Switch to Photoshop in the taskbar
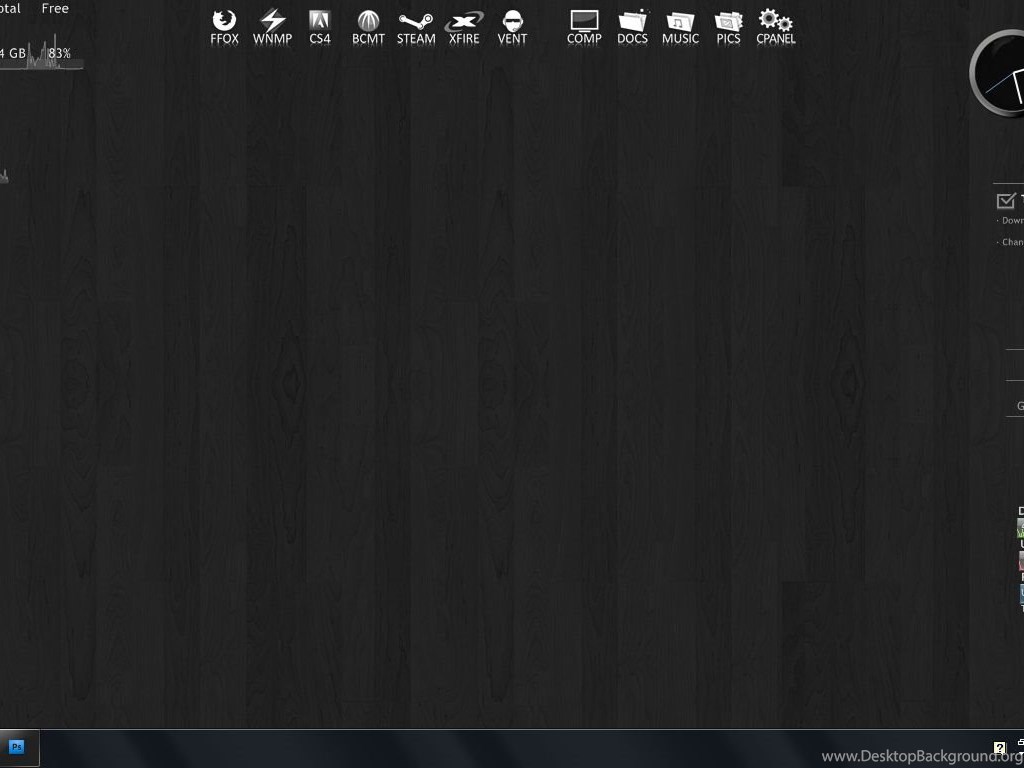Image resolution: width=1024 pixels, height=768 pixels. point(17,747)
